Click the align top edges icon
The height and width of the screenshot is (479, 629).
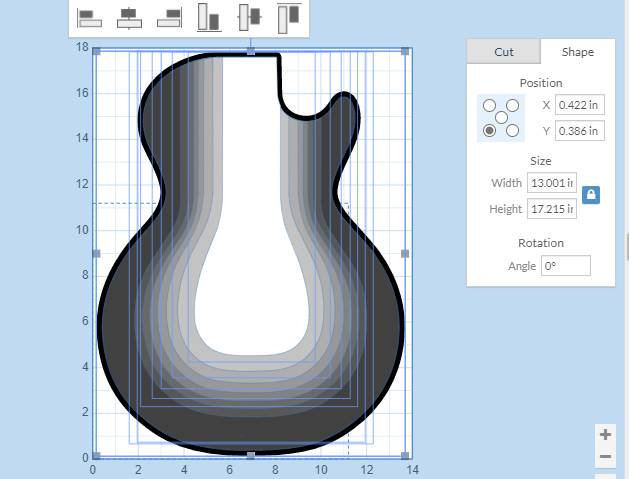pyautogui.click(x=289, y=17)
